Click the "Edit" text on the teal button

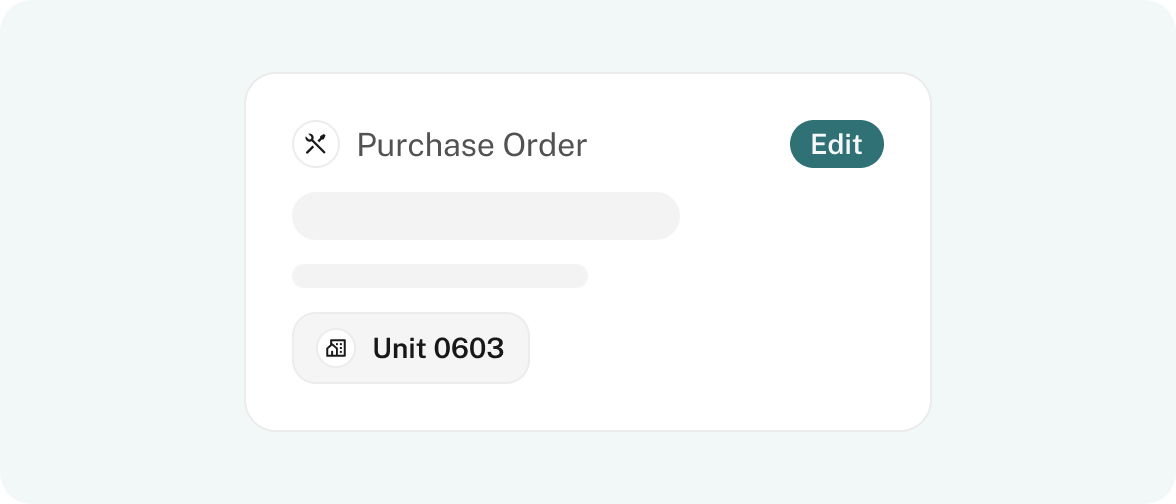836,144
